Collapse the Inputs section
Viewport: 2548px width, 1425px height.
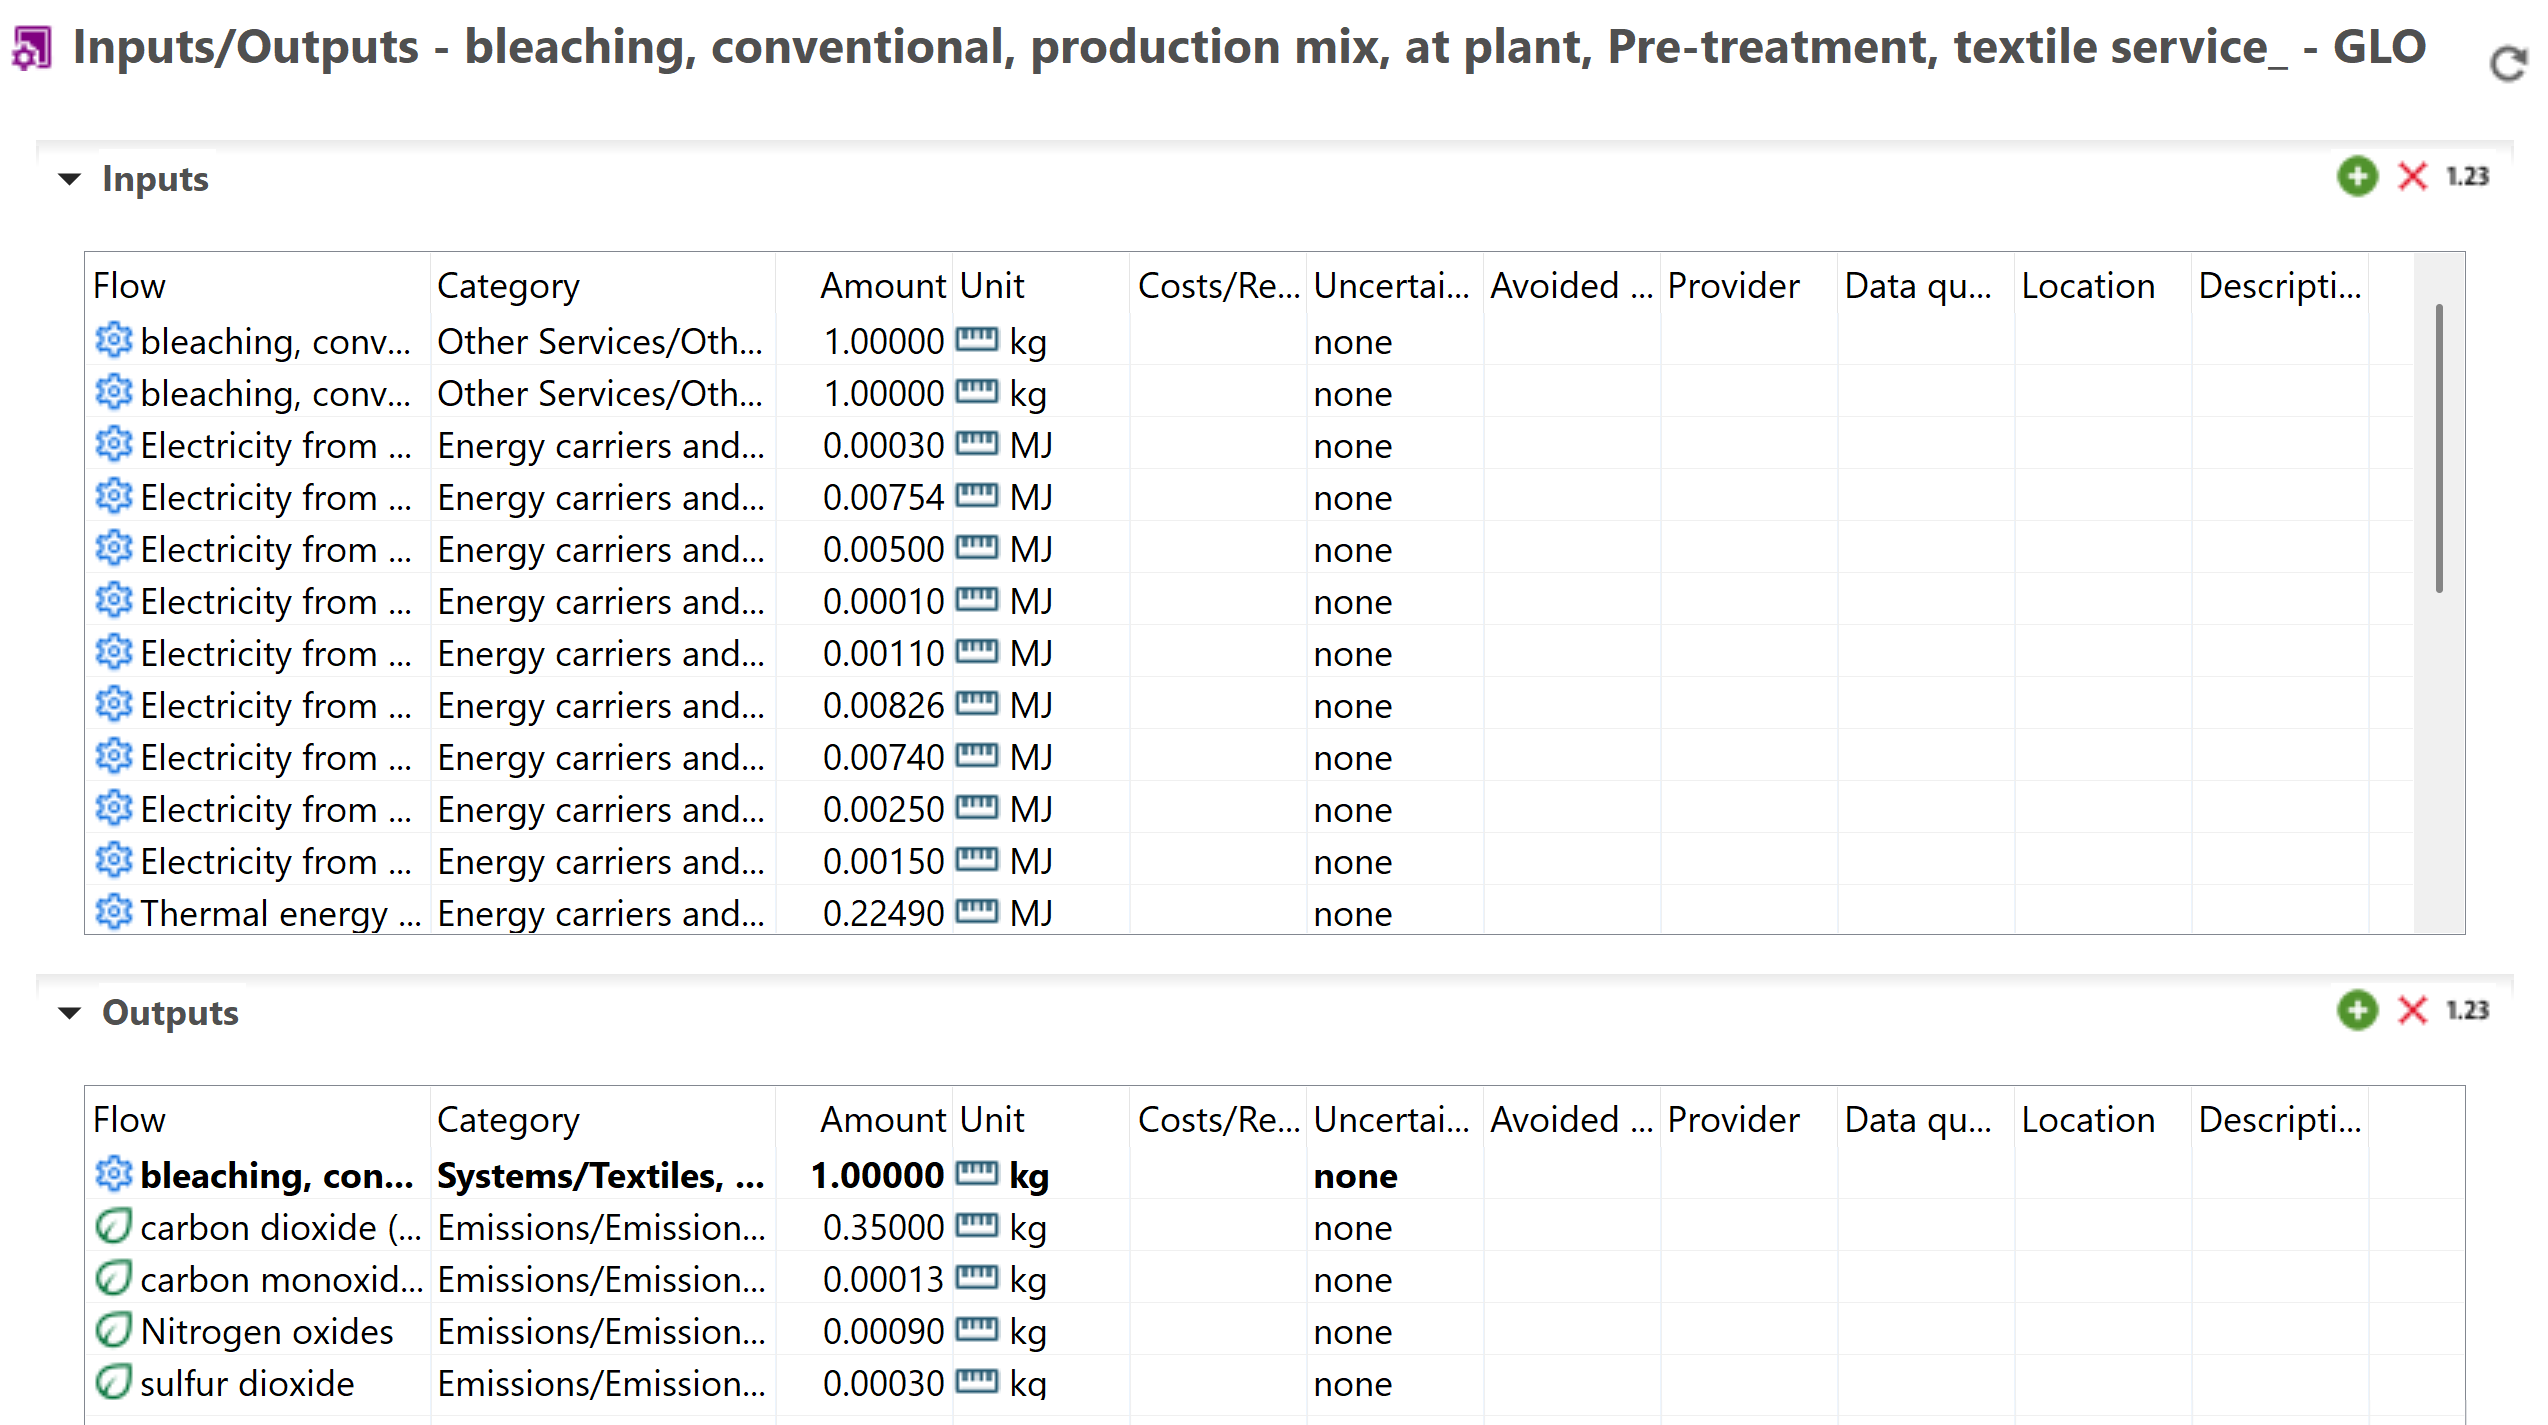pyautogui.click(x=69, y=180)
